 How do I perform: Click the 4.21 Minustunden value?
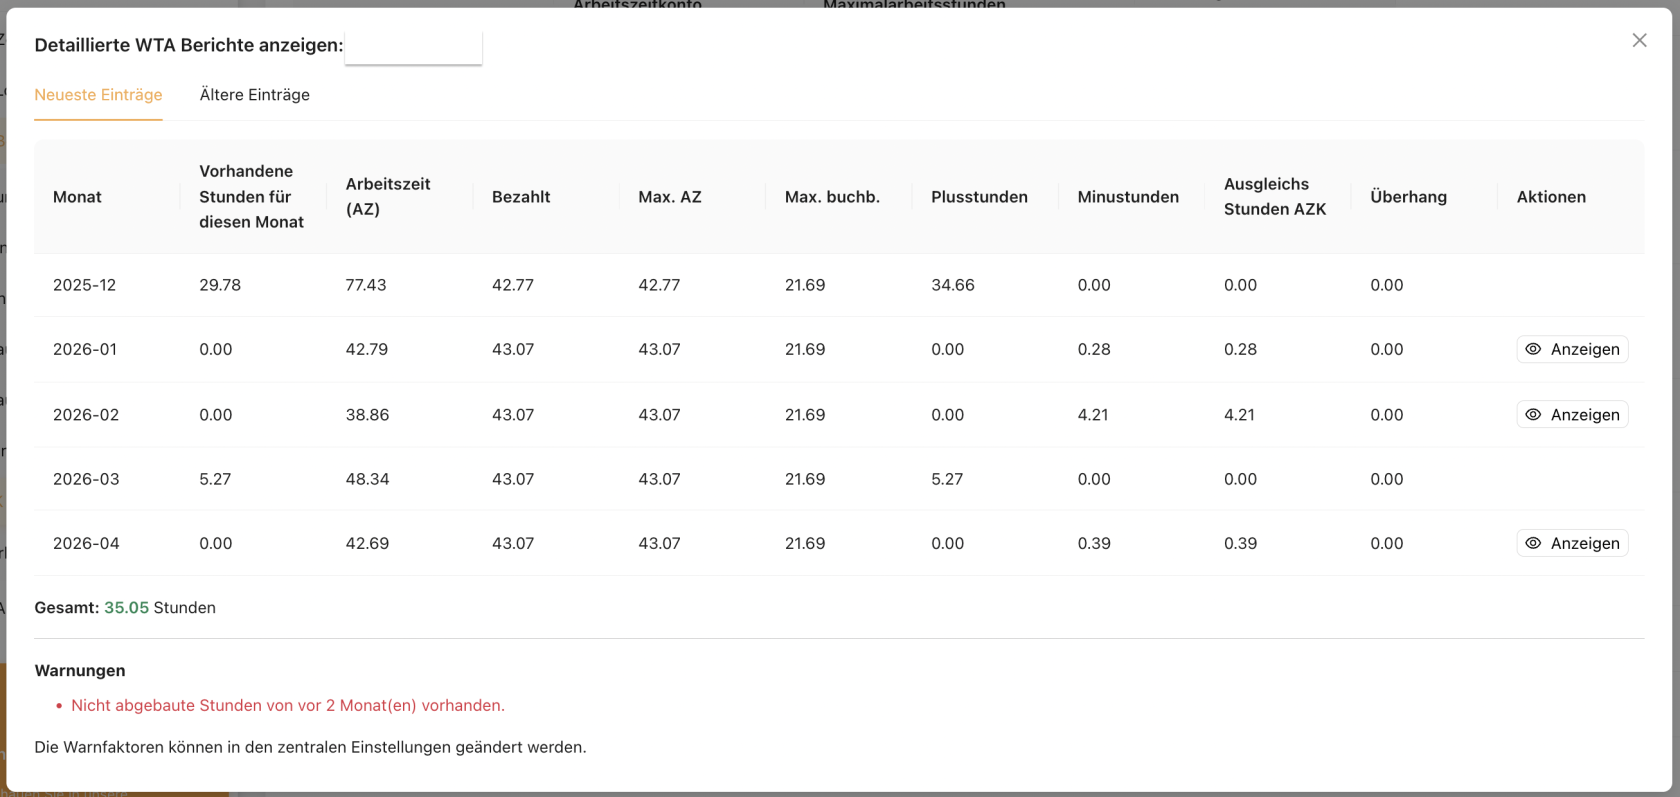tap(1093, 414)
